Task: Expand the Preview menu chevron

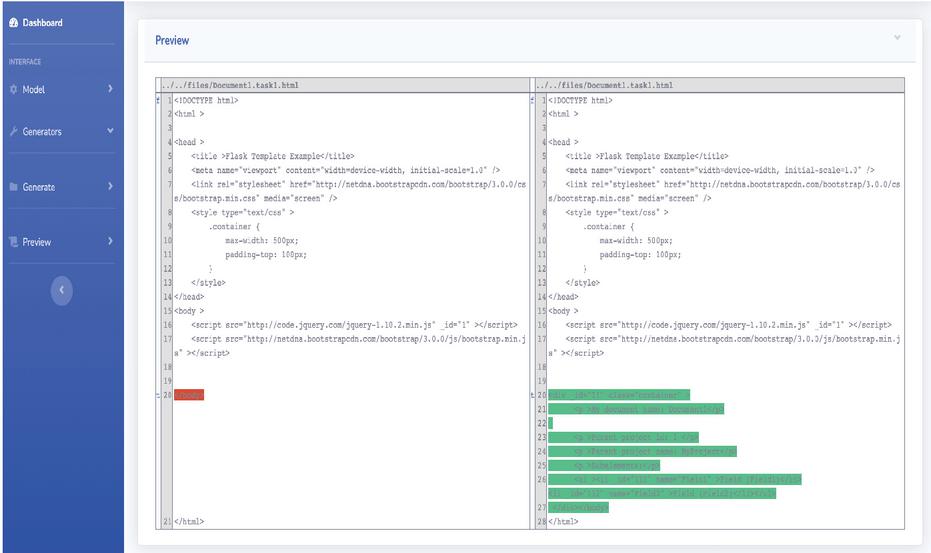Action: [110, 242]
